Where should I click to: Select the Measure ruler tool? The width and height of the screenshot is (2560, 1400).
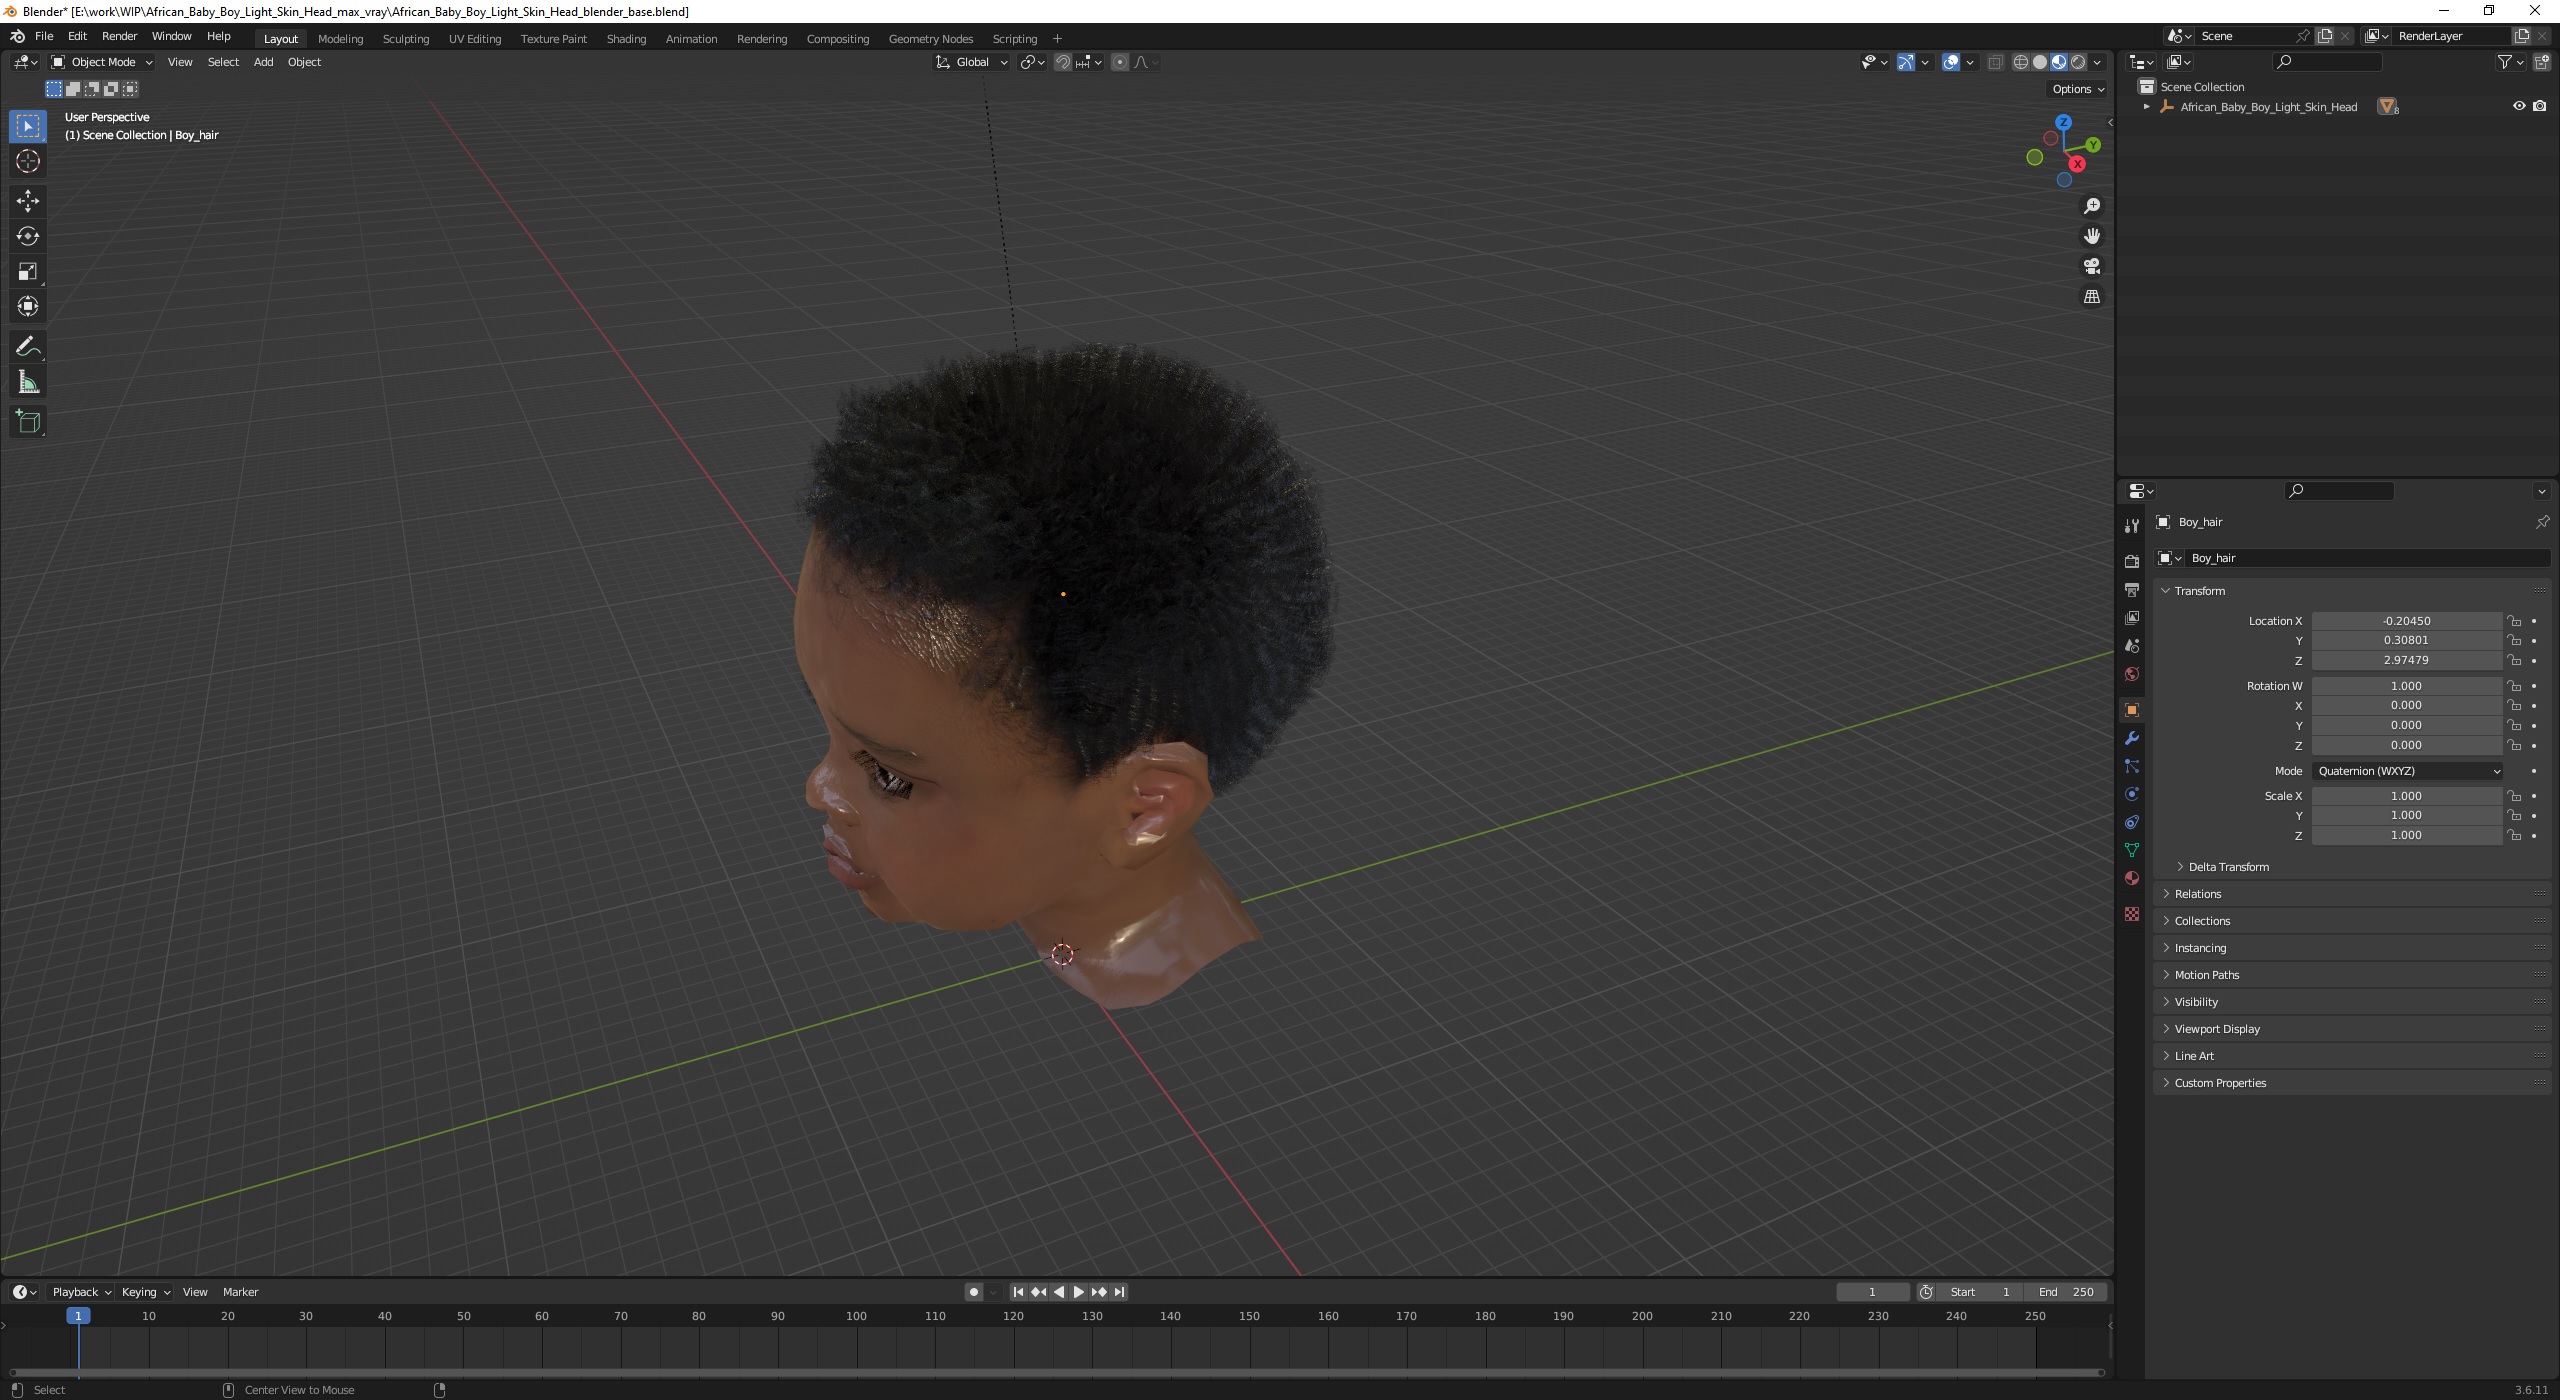point(28,382)
